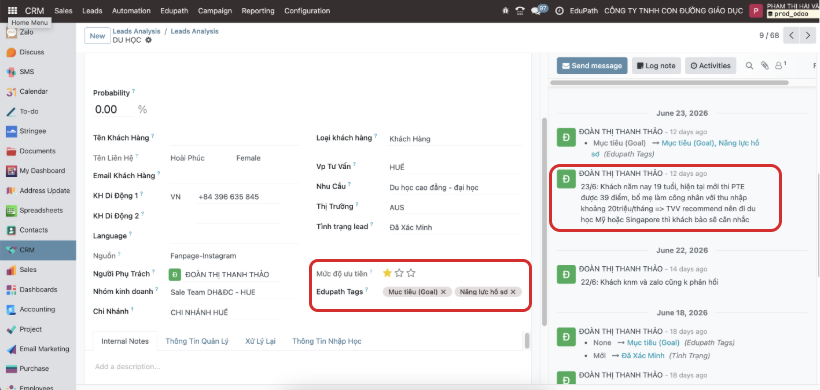Viewport: 820px width, 390px height.
Task: Switch to Thông Tin Nhập Học tab
Action: point(327,341)
